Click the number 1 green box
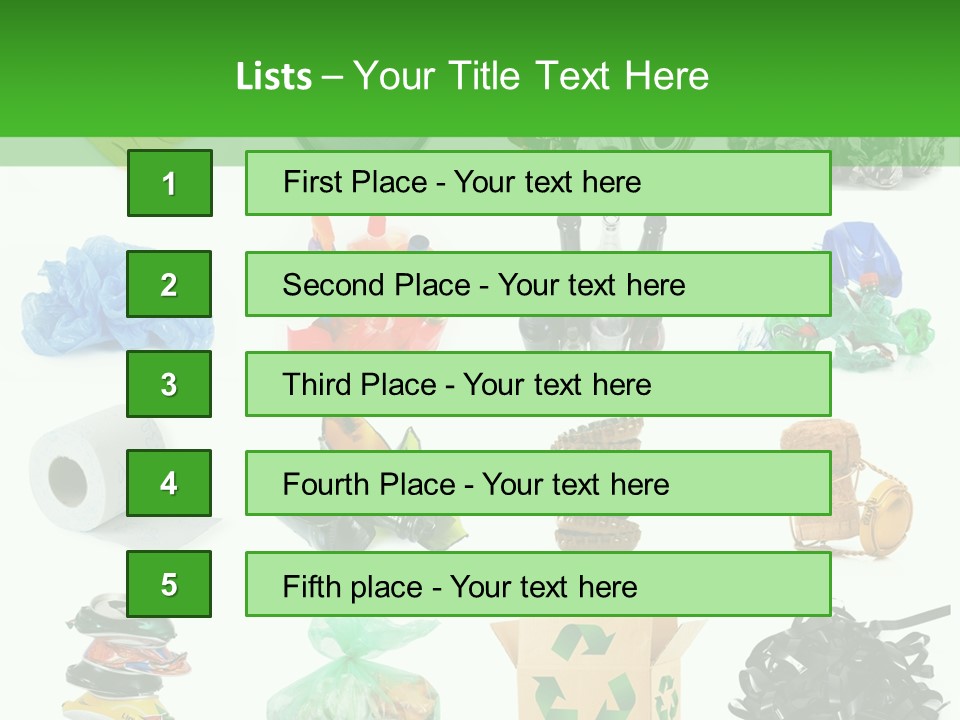 (x=170, y=183)
